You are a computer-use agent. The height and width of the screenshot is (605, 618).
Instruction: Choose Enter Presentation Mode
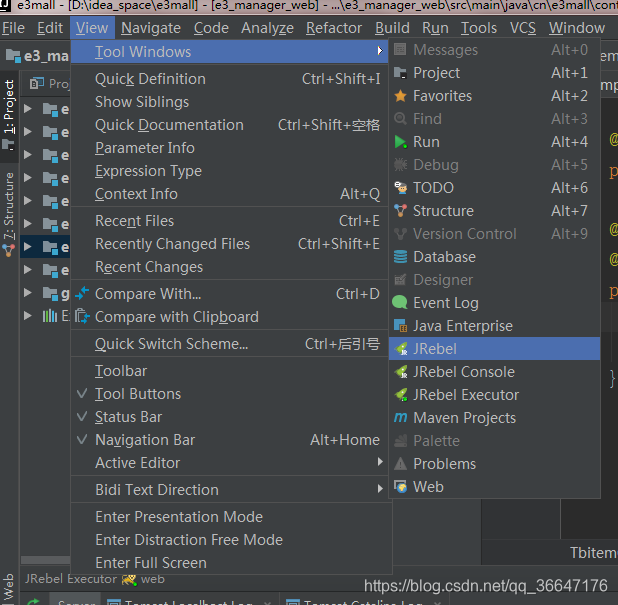tap(231, 517)
